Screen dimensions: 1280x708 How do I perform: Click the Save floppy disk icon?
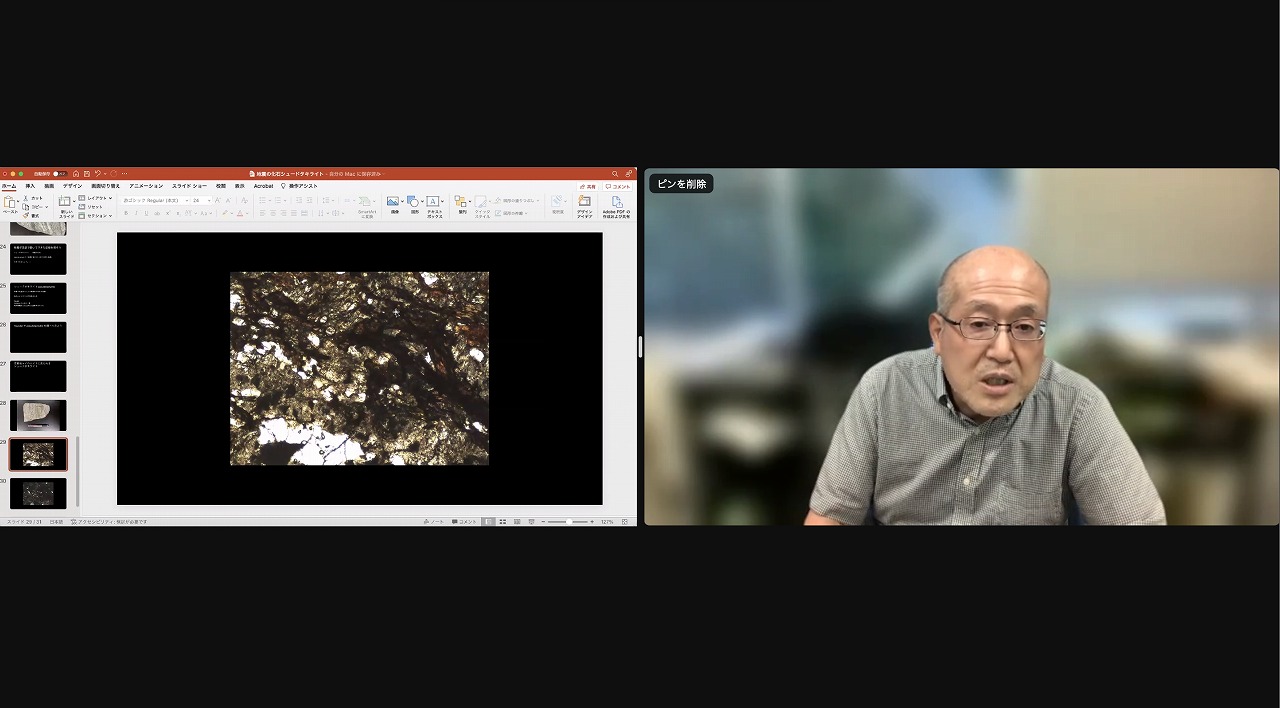pyautogui.click(x=87, y=174)
